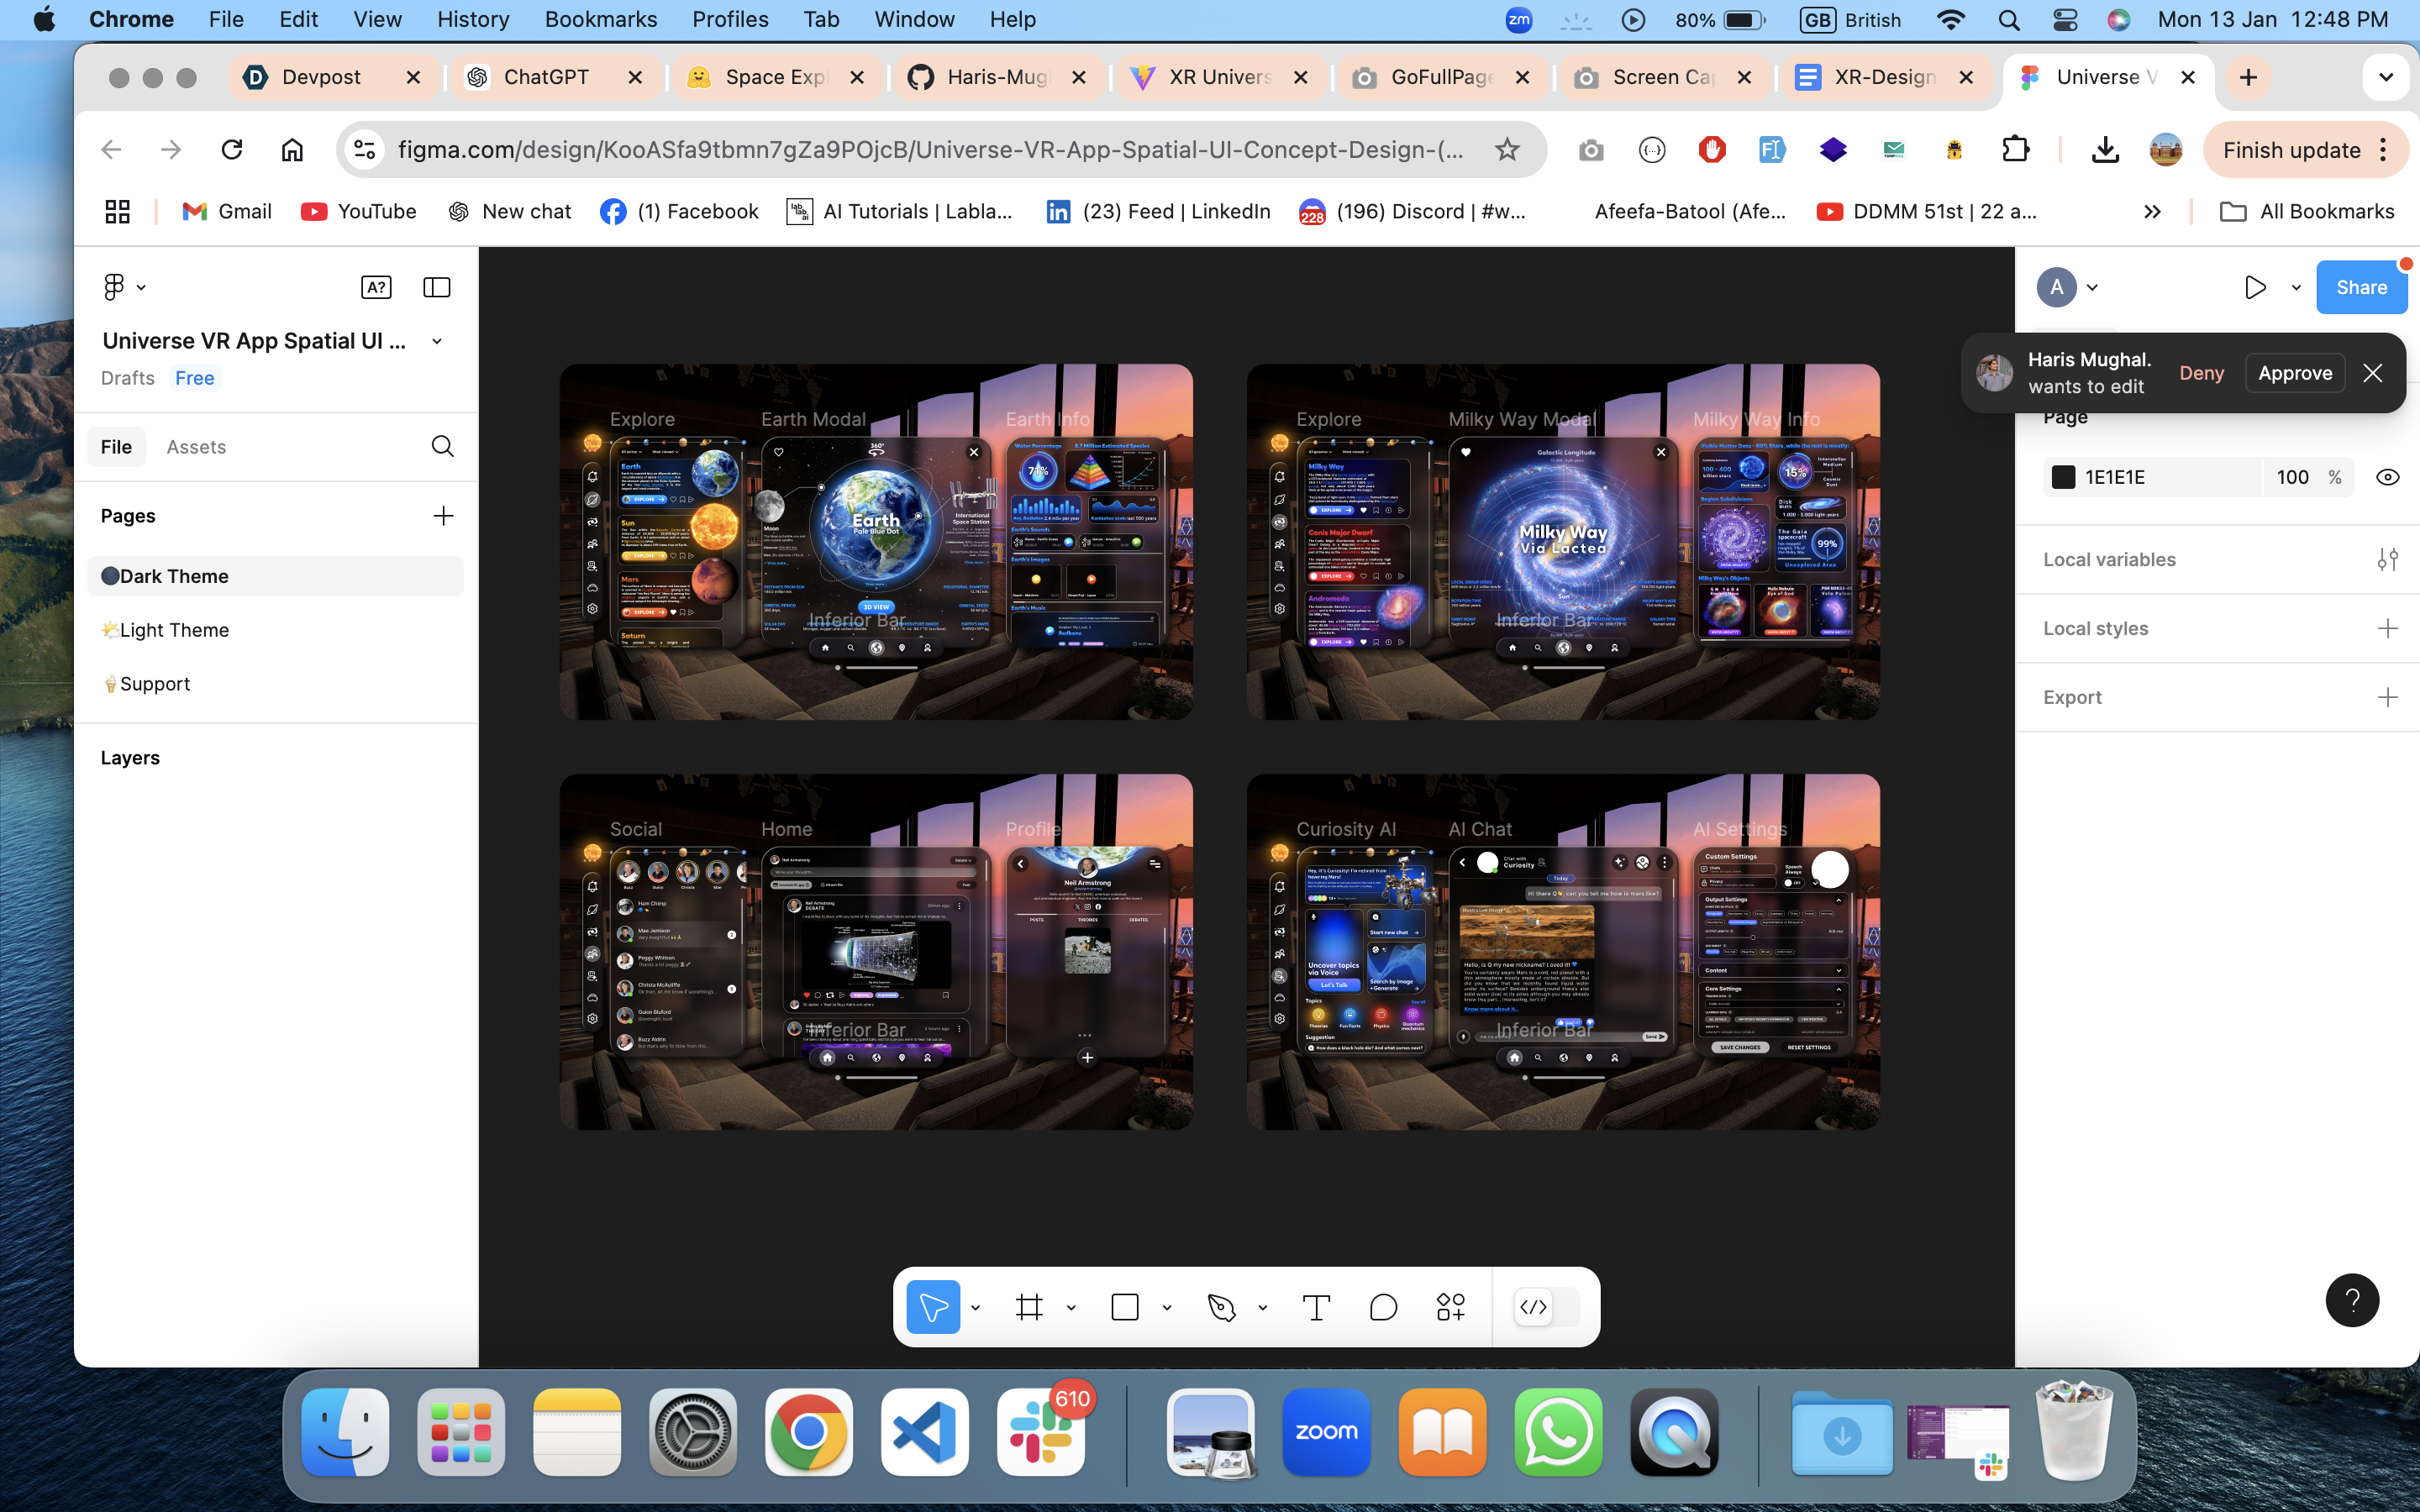Click the Present play icon
2420x1512 pixels.
click(x=2255, y=287)
